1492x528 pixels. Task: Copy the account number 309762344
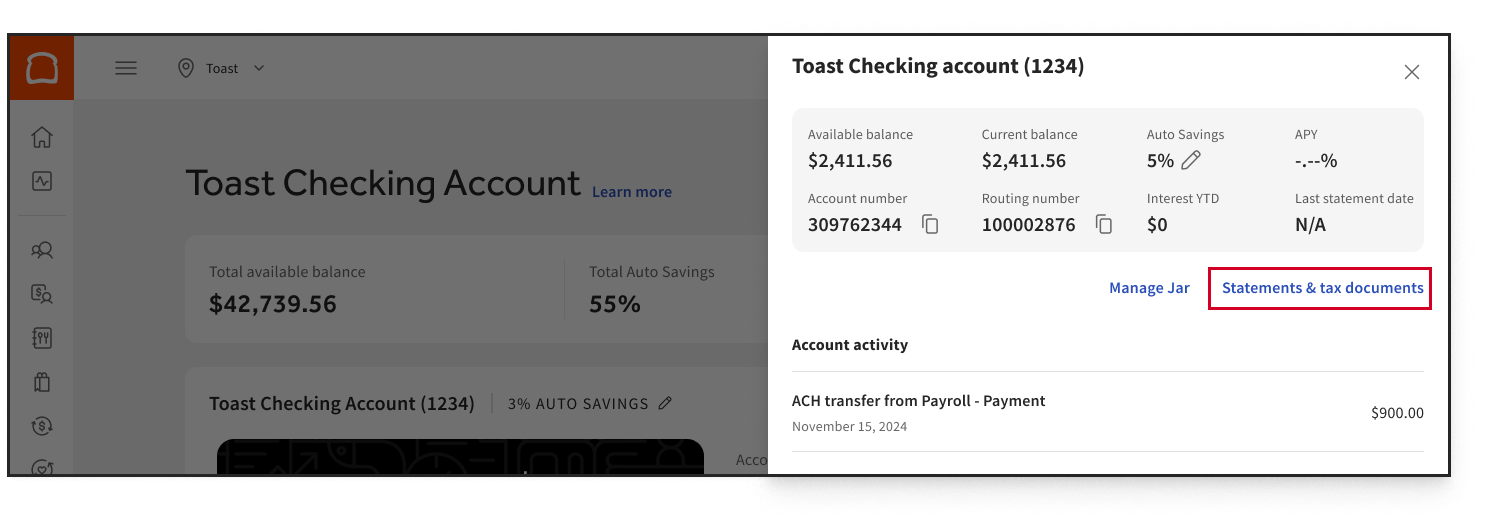point(931,225)
